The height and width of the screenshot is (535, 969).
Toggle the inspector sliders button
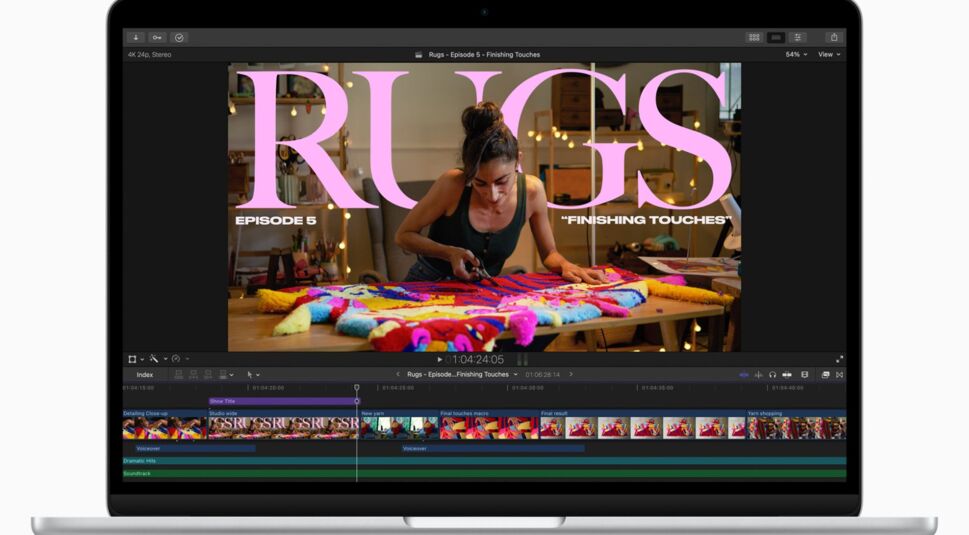tap(798, 37)
